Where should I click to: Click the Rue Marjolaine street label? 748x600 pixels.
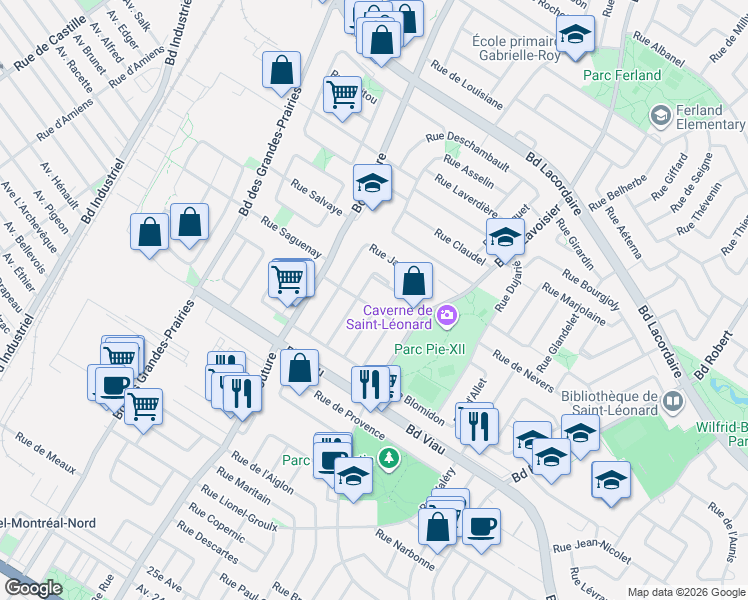574,304
